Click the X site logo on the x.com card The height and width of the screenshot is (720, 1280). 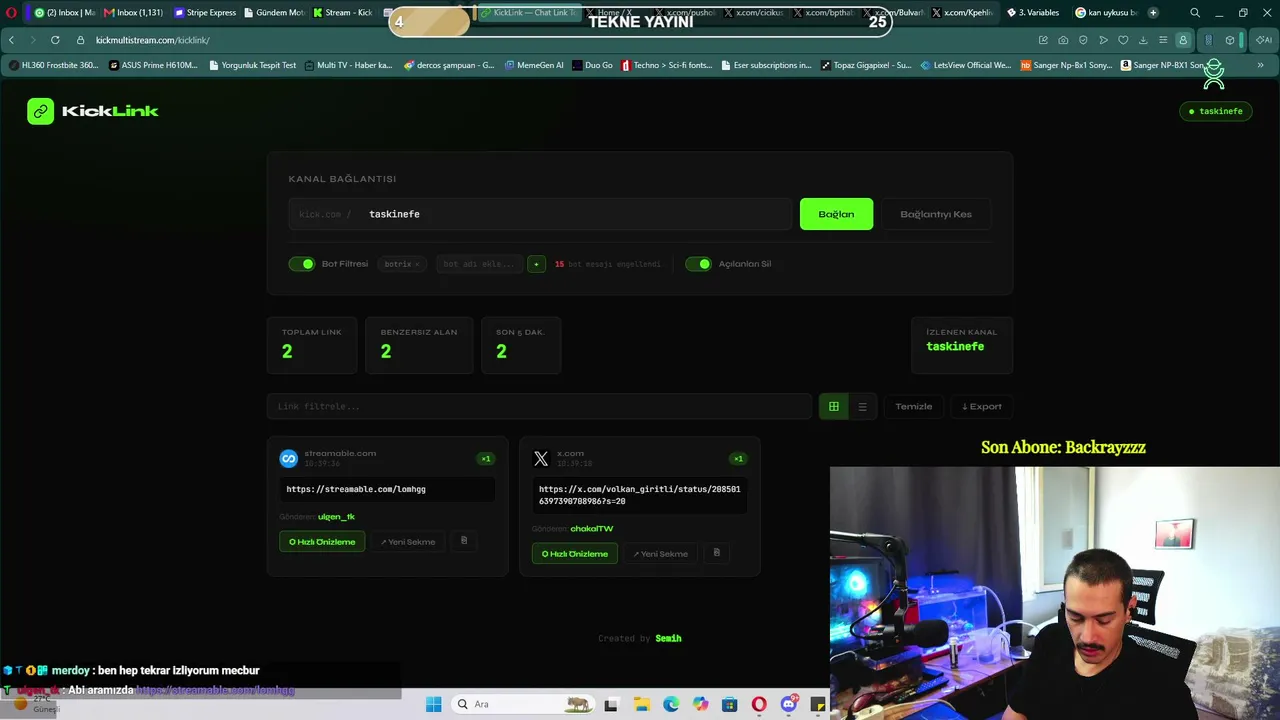(x=541, y=459)
